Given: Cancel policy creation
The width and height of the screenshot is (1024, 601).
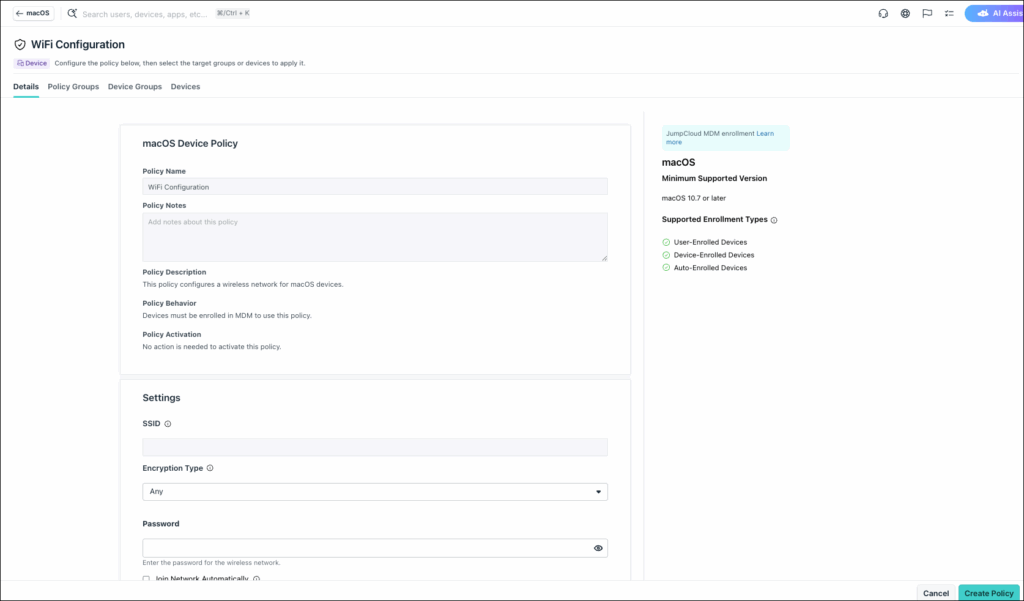Looking at the screenshot, I should click(x=935, y=593).
